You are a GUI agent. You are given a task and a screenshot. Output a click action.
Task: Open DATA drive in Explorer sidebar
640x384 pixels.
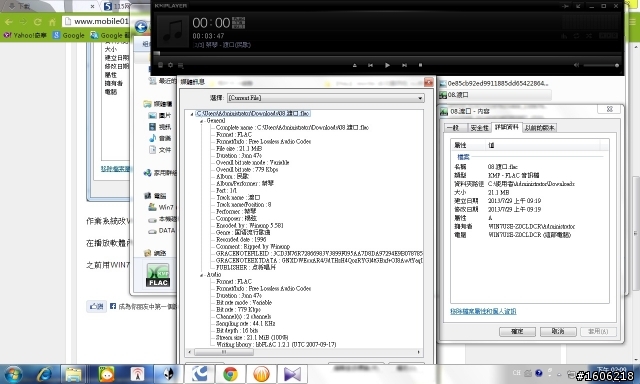tap(162, 231)
